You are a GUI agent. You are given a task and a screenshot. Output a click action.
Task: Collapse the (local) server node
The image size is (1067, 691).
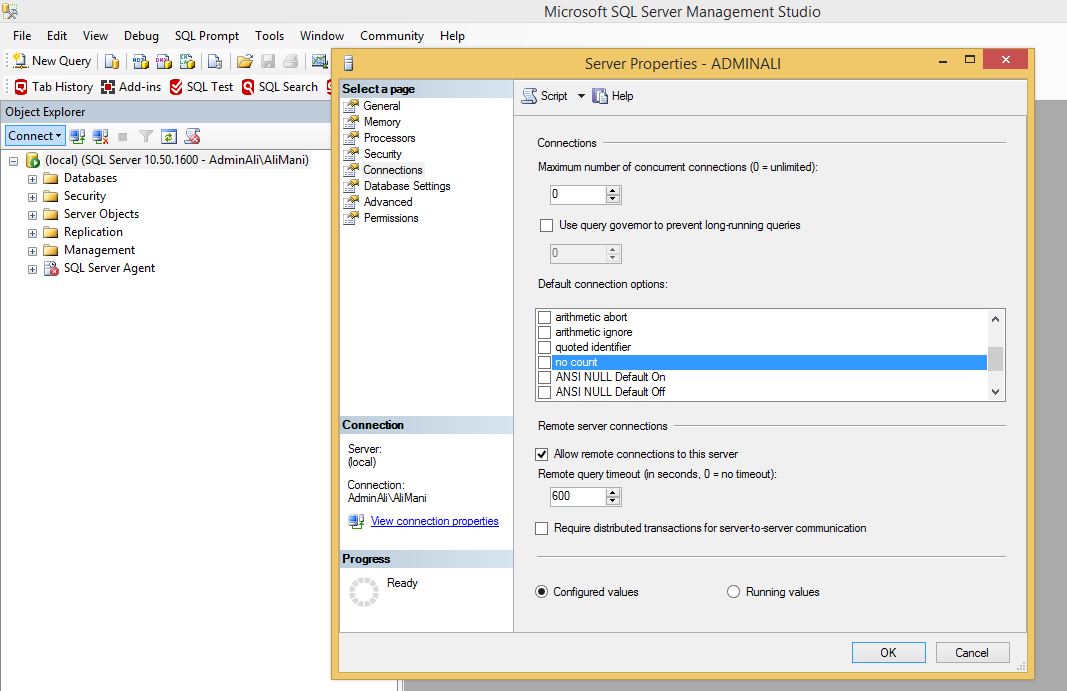[14, 161]
